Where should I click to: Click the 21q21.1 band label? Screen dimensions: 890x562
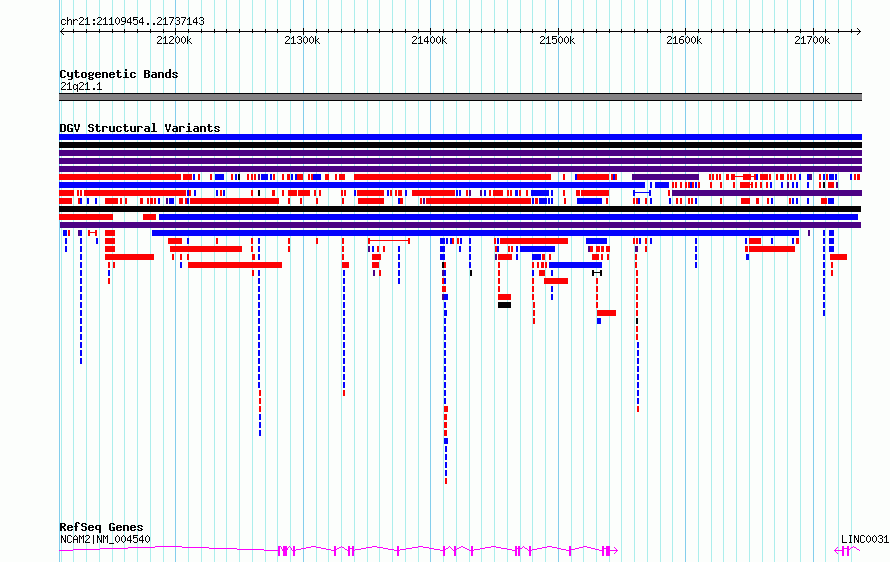click(81, 87)
